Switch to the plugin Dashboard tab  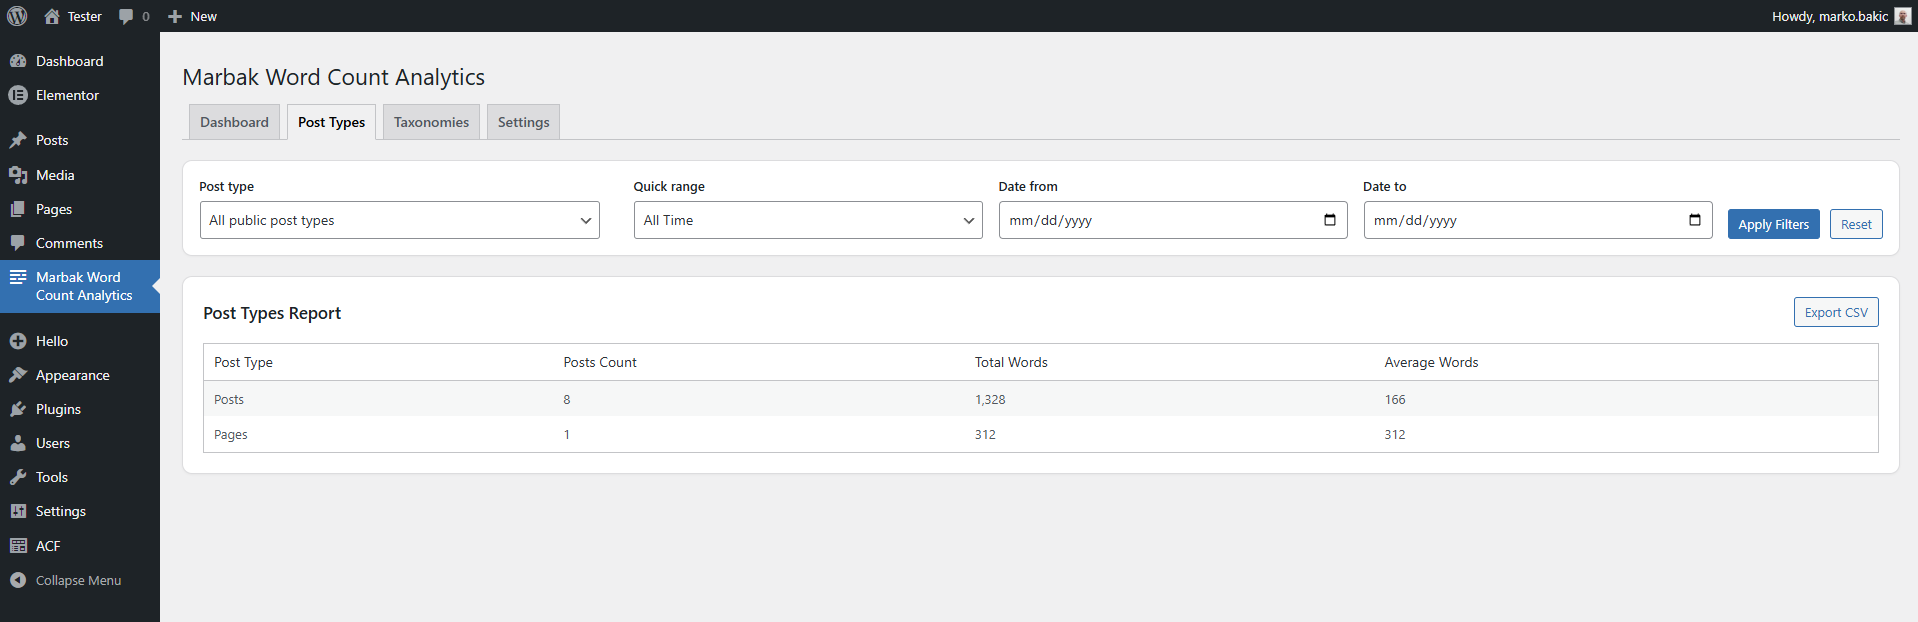(234, 122)
